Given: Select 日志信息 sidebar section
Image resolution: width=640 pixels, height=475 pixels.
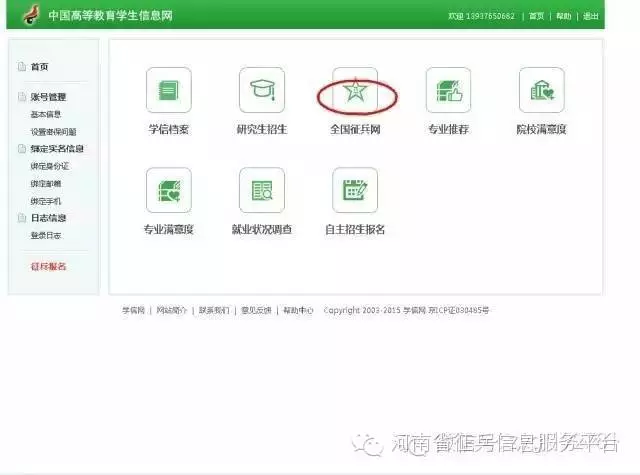Looking at the screenshot, I should [x=48, y=218].
